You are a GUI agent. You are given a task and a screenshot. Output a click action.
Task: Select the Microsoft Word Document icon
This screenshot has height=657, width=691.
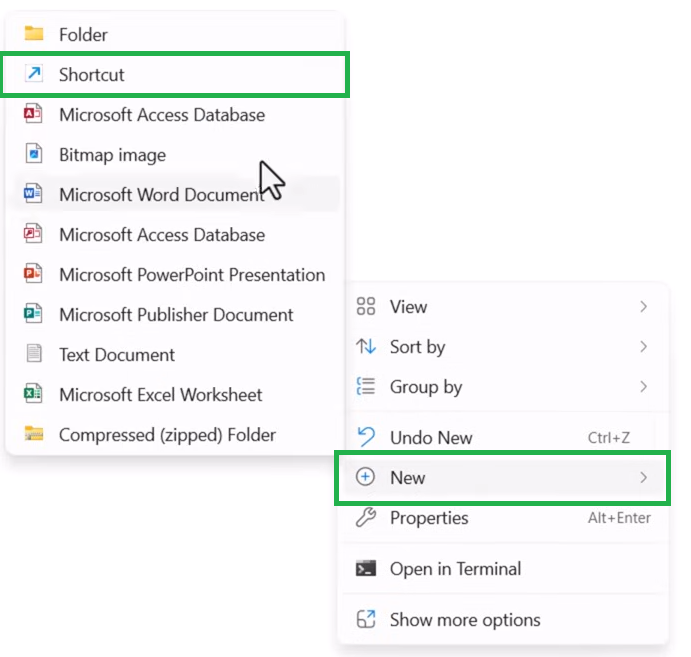[x=34, y=195]
